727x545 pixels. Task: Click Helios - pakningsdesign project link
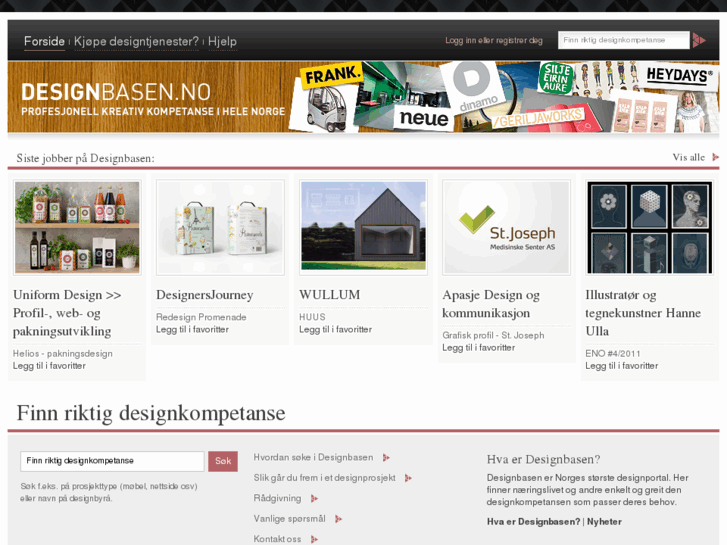63,353
